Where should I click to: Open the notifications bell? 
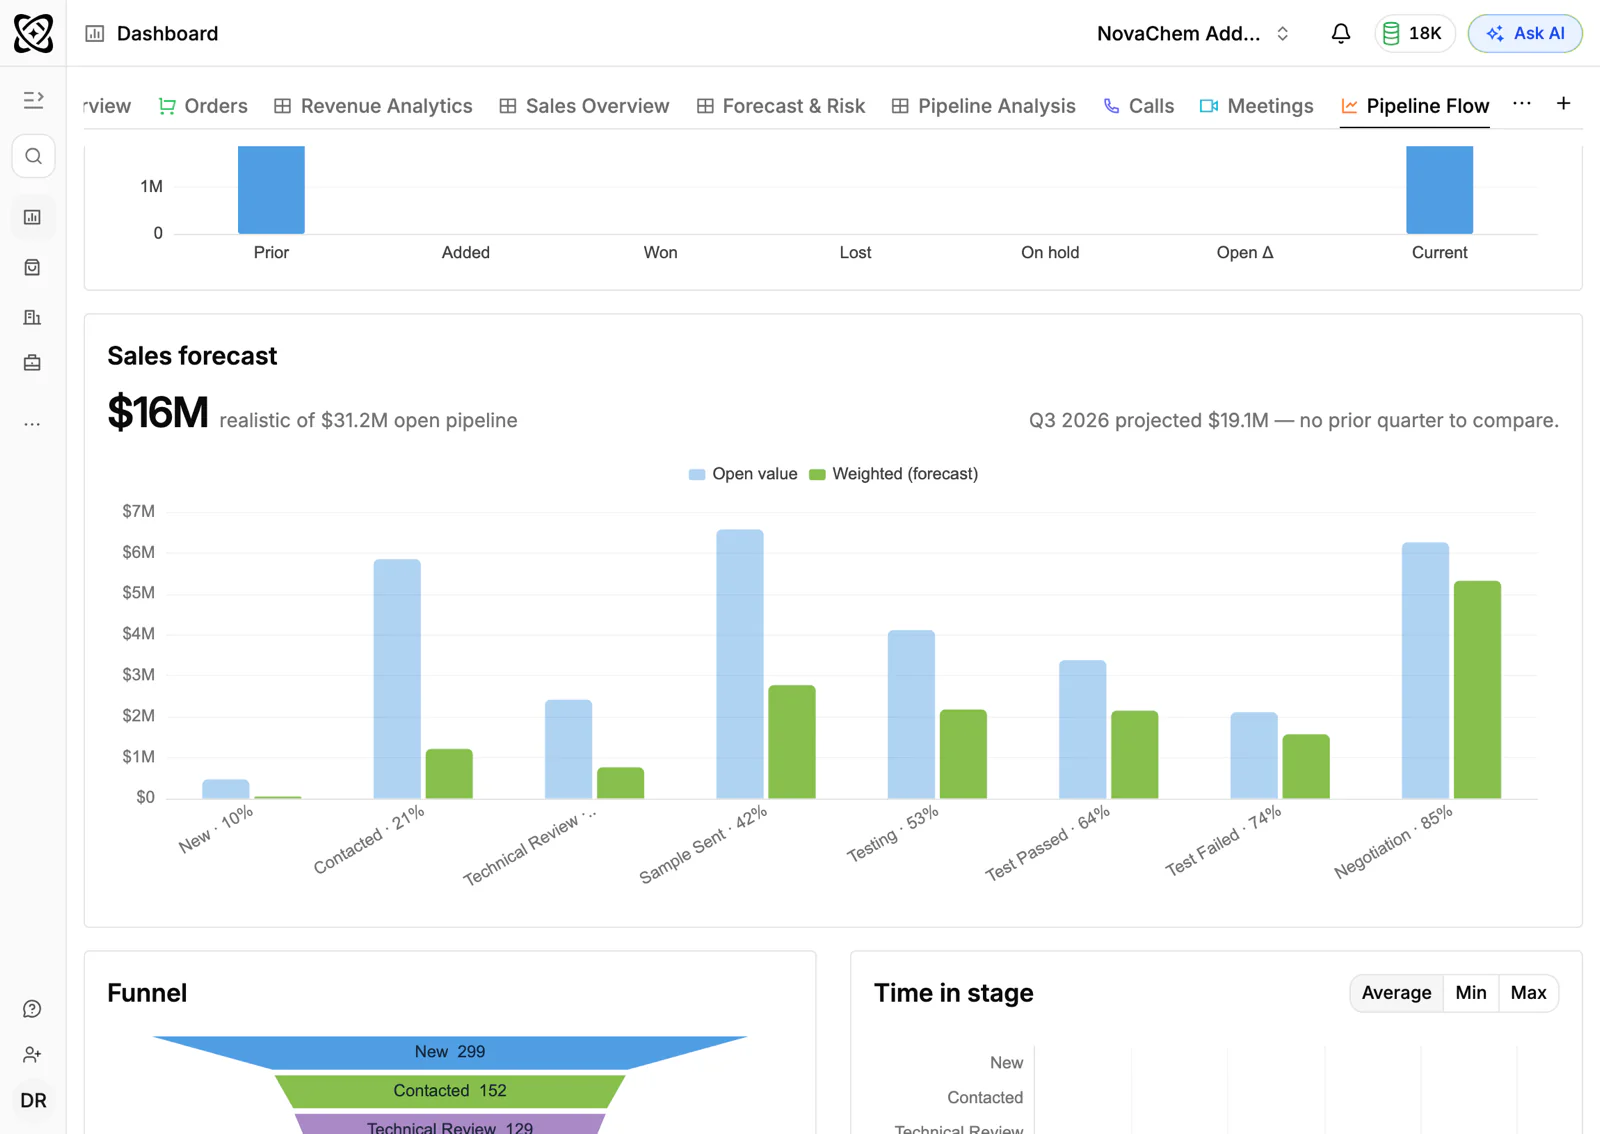pos(1341,33)
